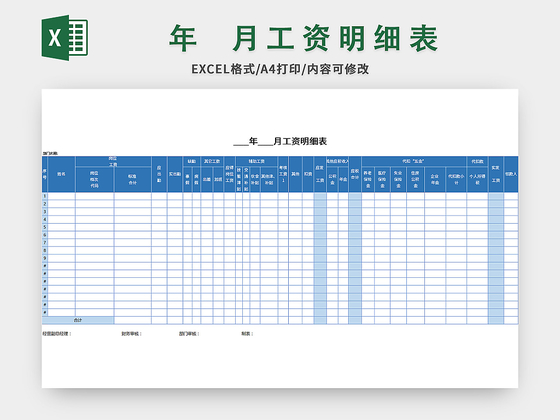Click row number 1 in the table
The width and height of the screenshot is (560, 420).
tap(45, 196)
